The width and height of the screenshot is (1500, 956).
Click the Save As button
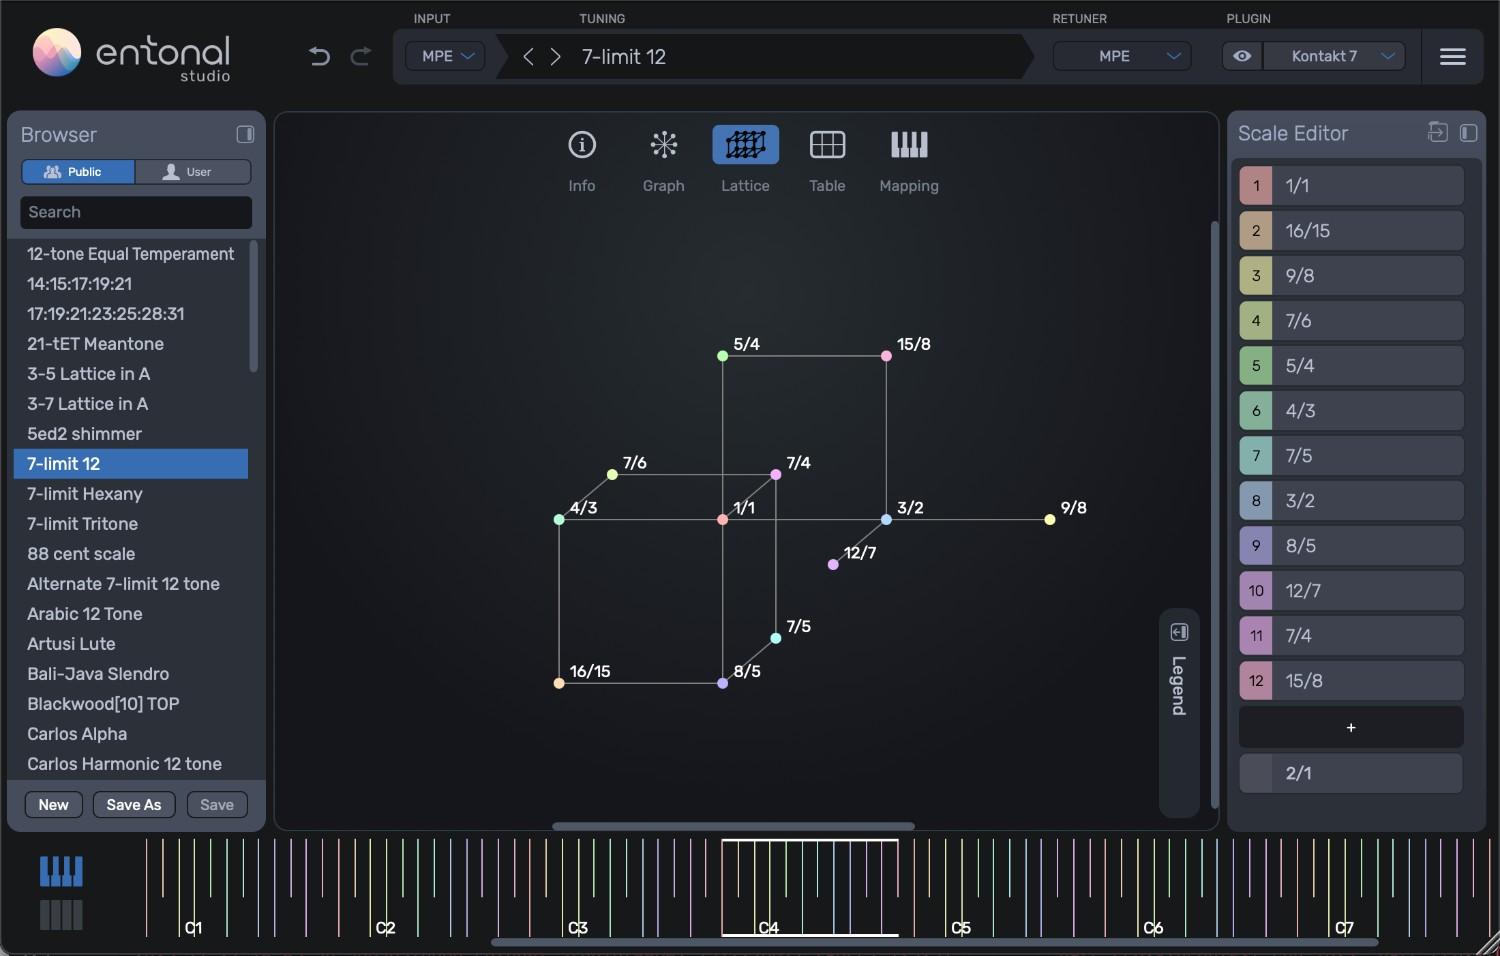133,804
